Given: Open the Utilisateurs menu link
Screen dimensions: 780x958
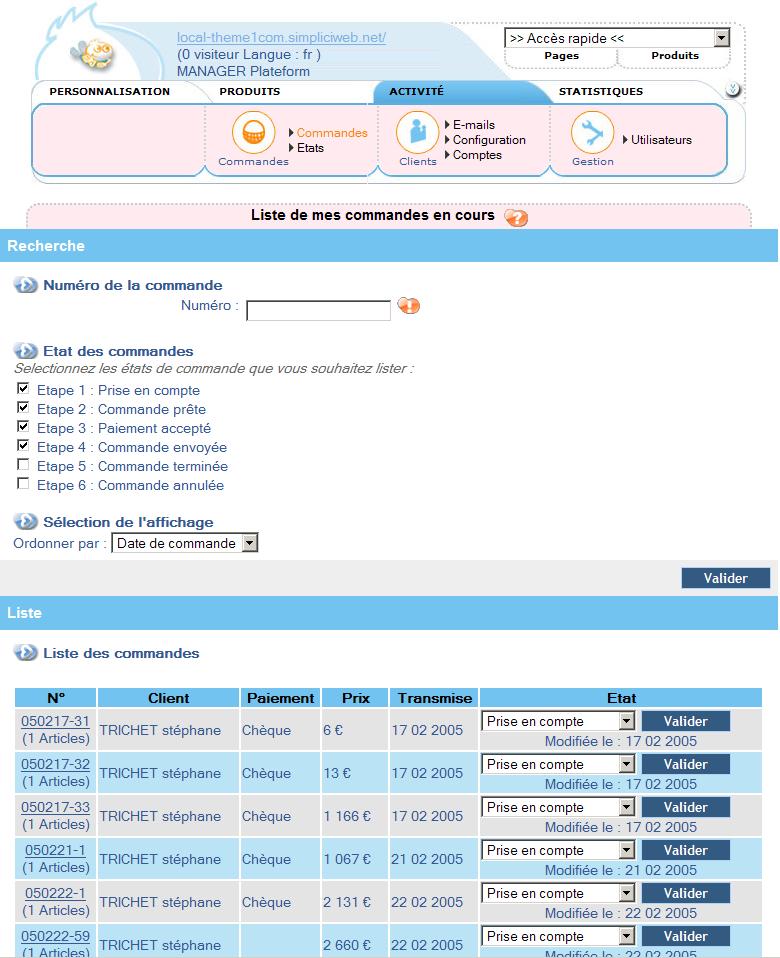Looking at the screenshot, I should 660,140.
